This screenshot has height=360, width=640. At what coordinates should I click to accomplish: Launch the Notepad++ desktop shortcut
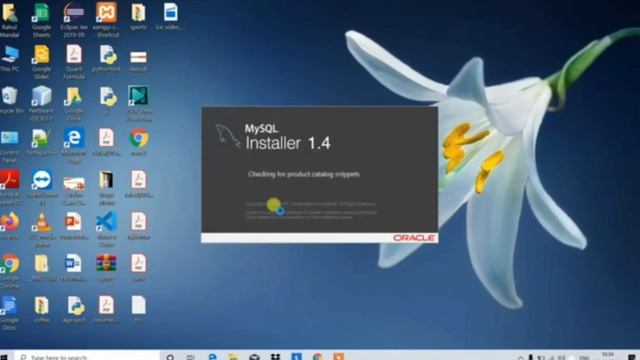(41, 142)
